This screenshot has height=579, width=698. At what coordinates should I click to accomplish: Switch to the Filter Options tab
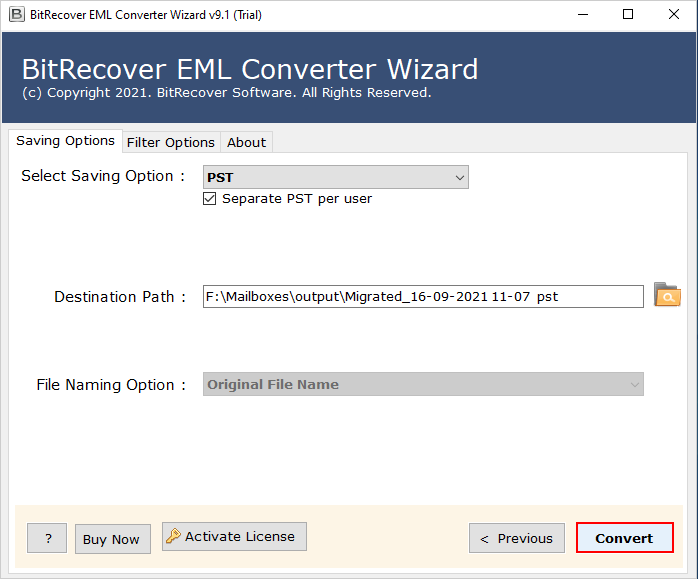[170, 142]
